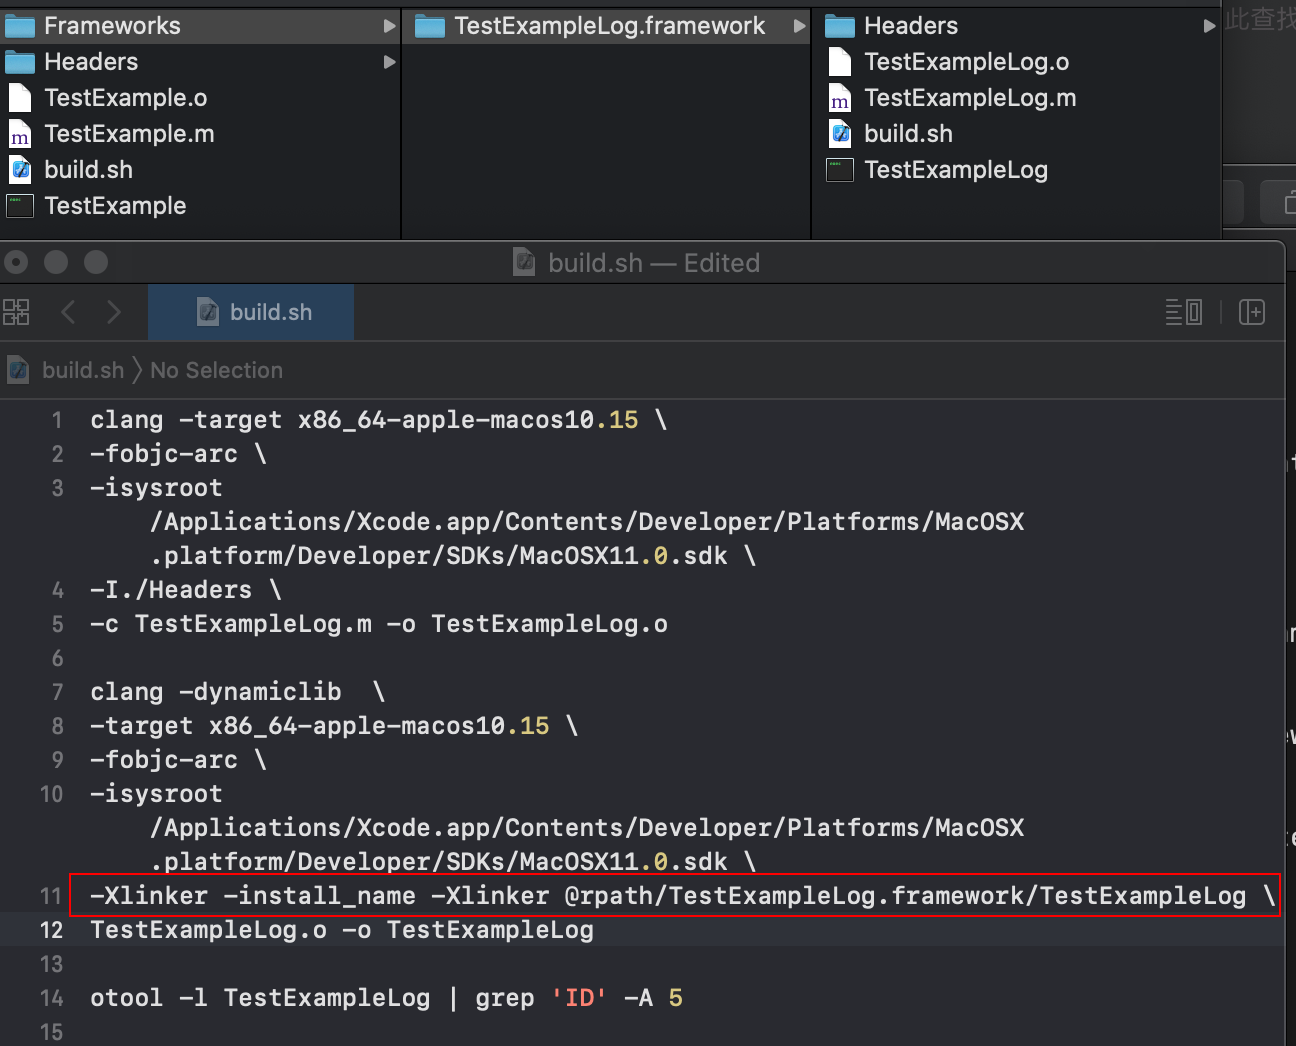Place cursor on -c TestExampleLog.m line
This screenshot has height=1046, width=1296.
coord(379,624)
